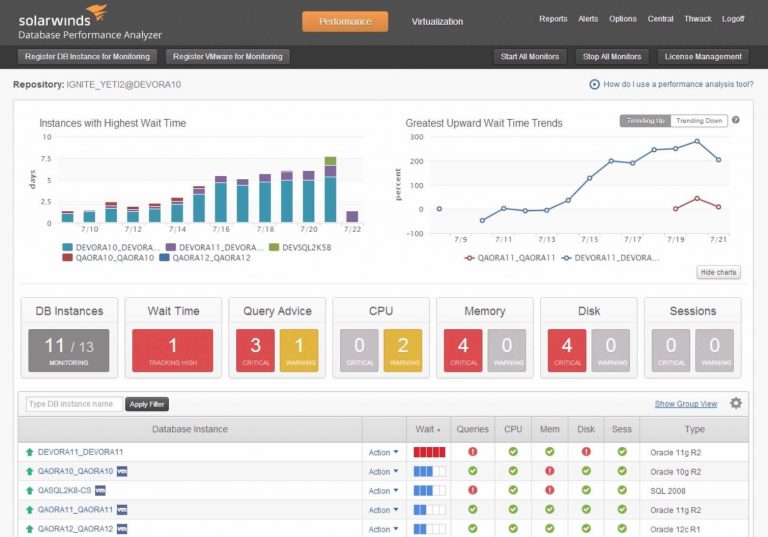Go to Central from top menu

point(660,19)
